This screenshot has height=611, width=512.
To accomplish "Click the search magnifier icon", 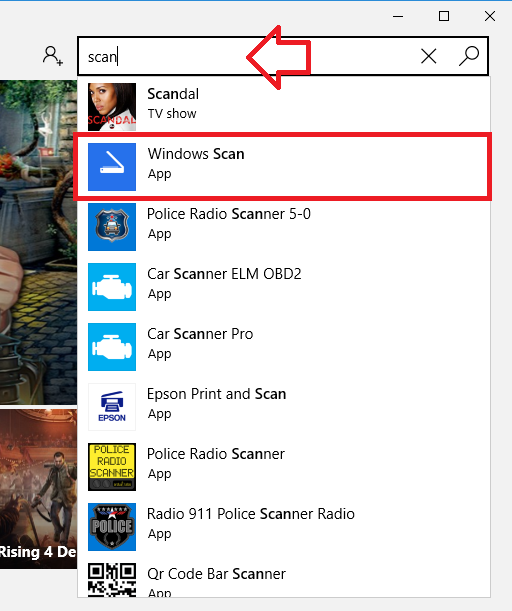I will [x=469, y=56].
